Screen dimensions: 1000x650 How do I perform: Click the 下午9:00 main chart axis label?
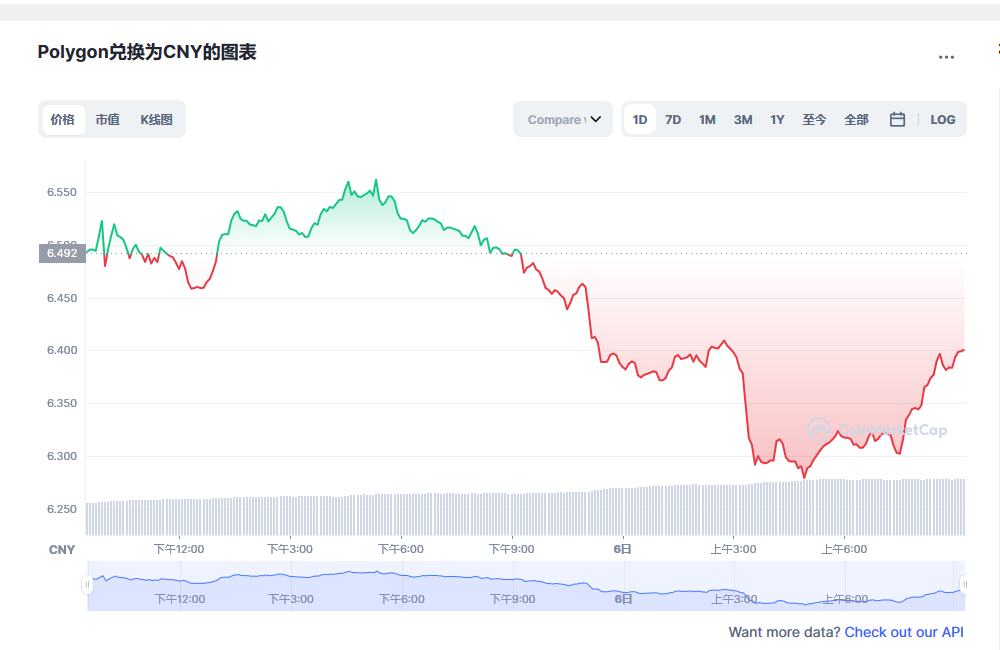pyautogui.click(x=511, y=549)
